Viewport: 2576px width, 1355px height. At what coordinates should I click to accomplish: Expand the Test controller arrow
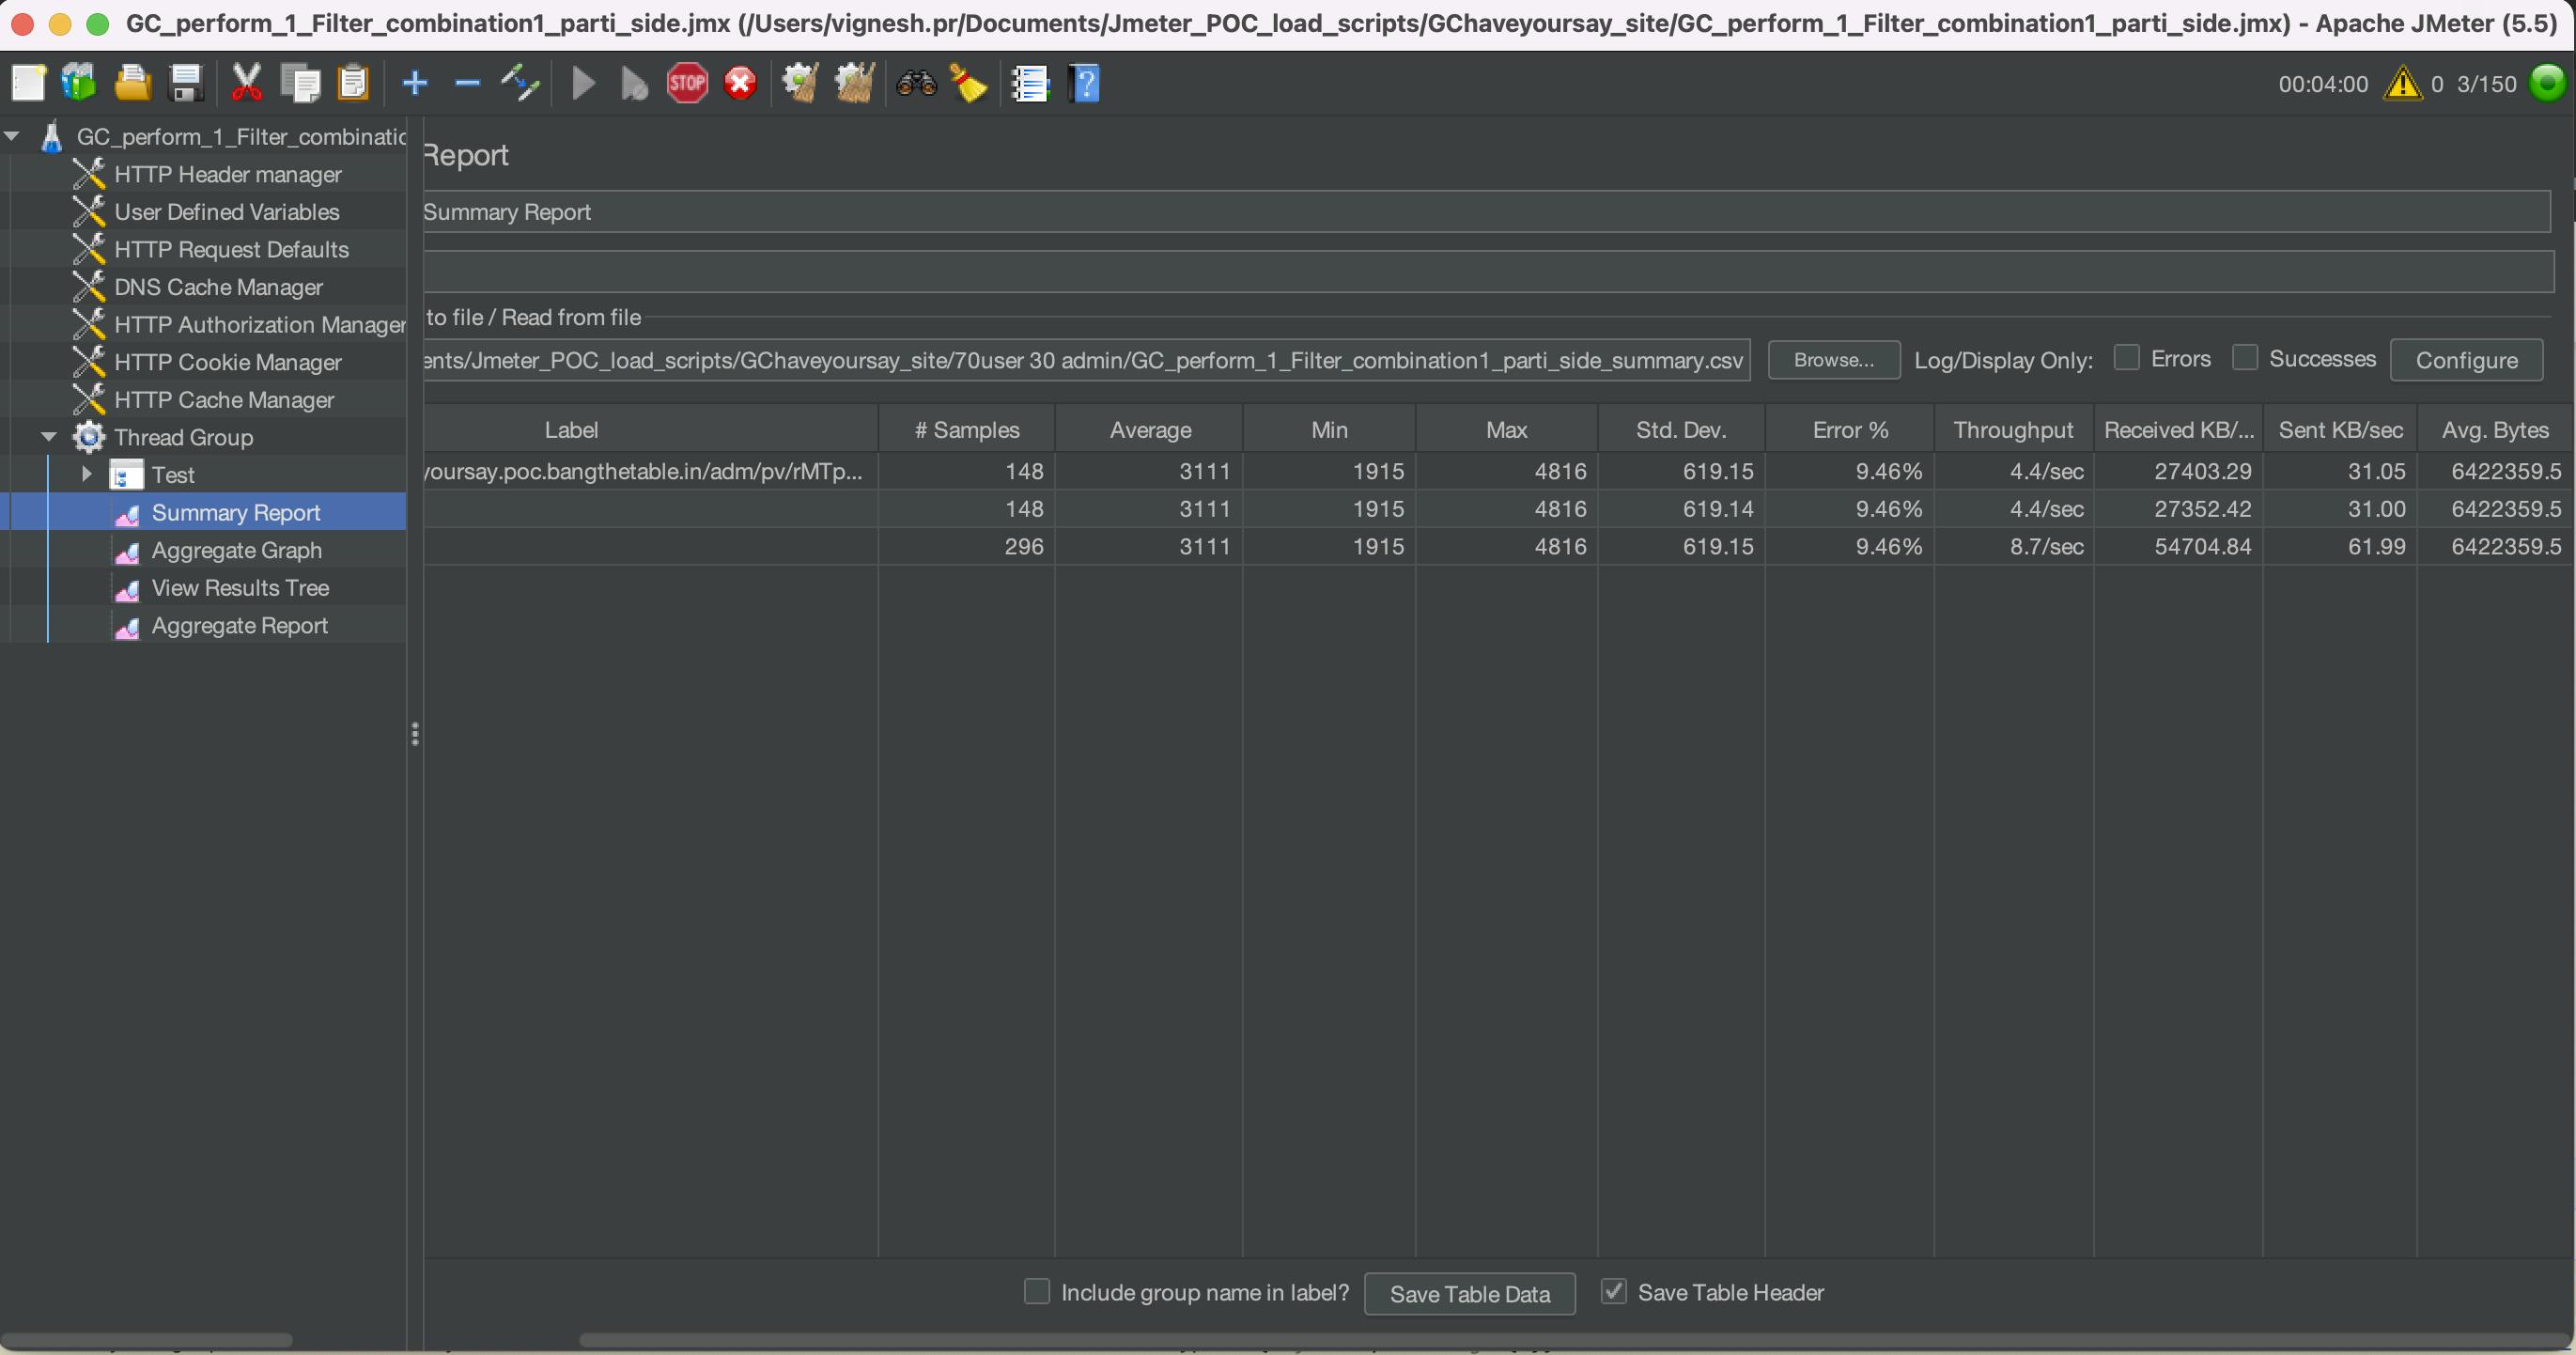(x=87, y=474)
